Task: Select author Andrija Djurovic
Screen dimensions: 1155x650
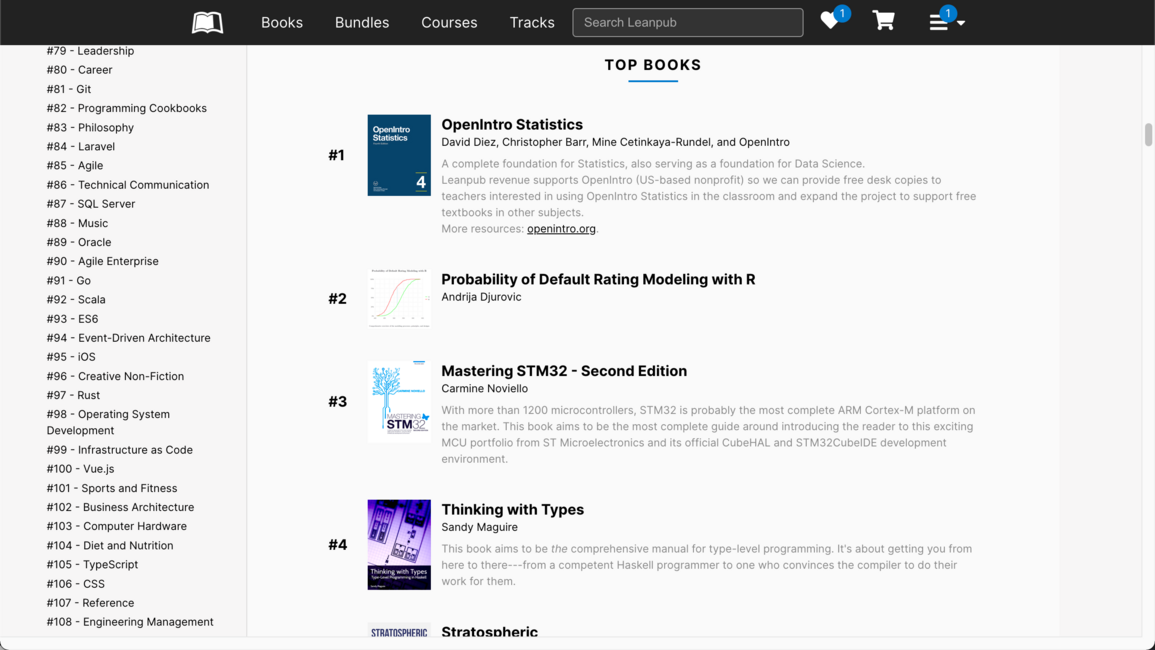Action: [481, 297]
